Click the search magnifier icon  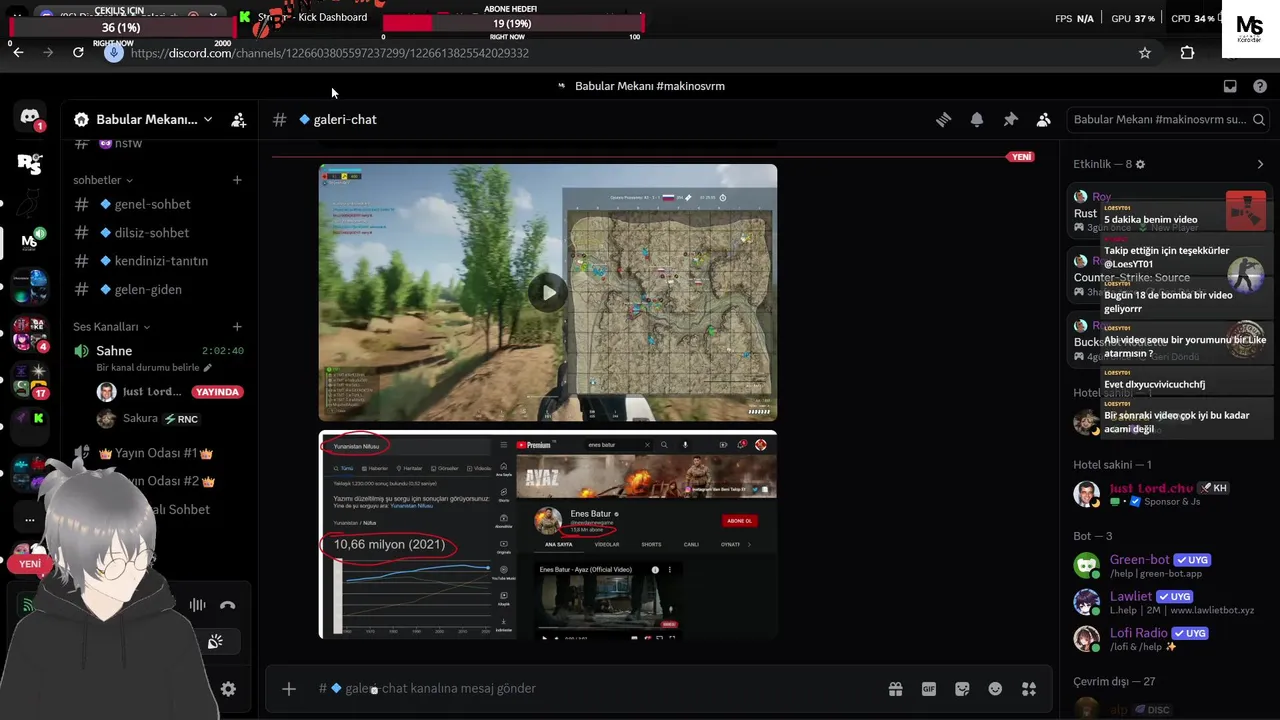click(x=1258, y=120)
